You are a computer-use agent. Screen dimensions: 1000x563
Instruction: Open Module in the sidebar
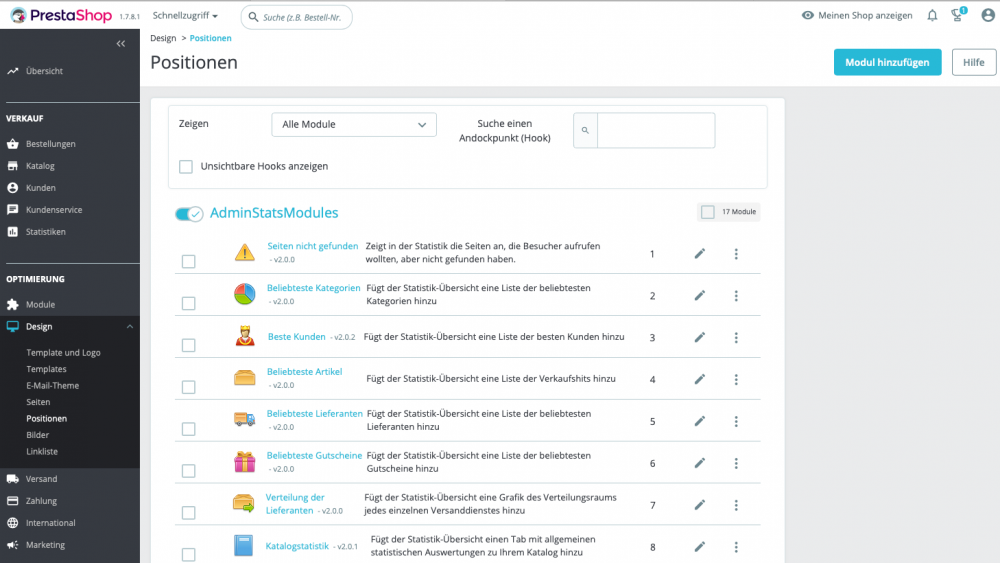[x=40, y=305]
